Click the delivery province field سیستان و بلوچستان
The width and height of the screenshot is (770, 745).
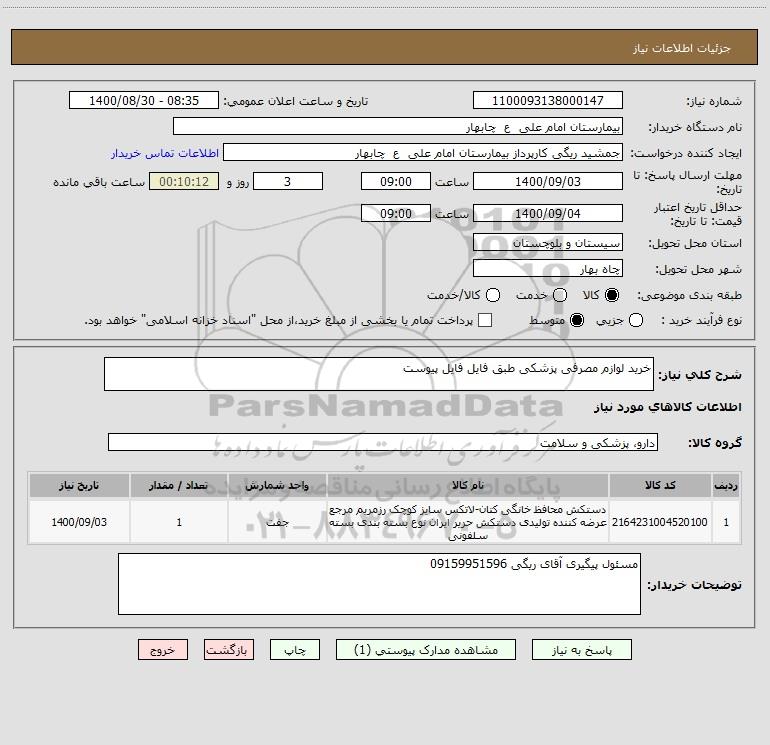click(548, 242)
